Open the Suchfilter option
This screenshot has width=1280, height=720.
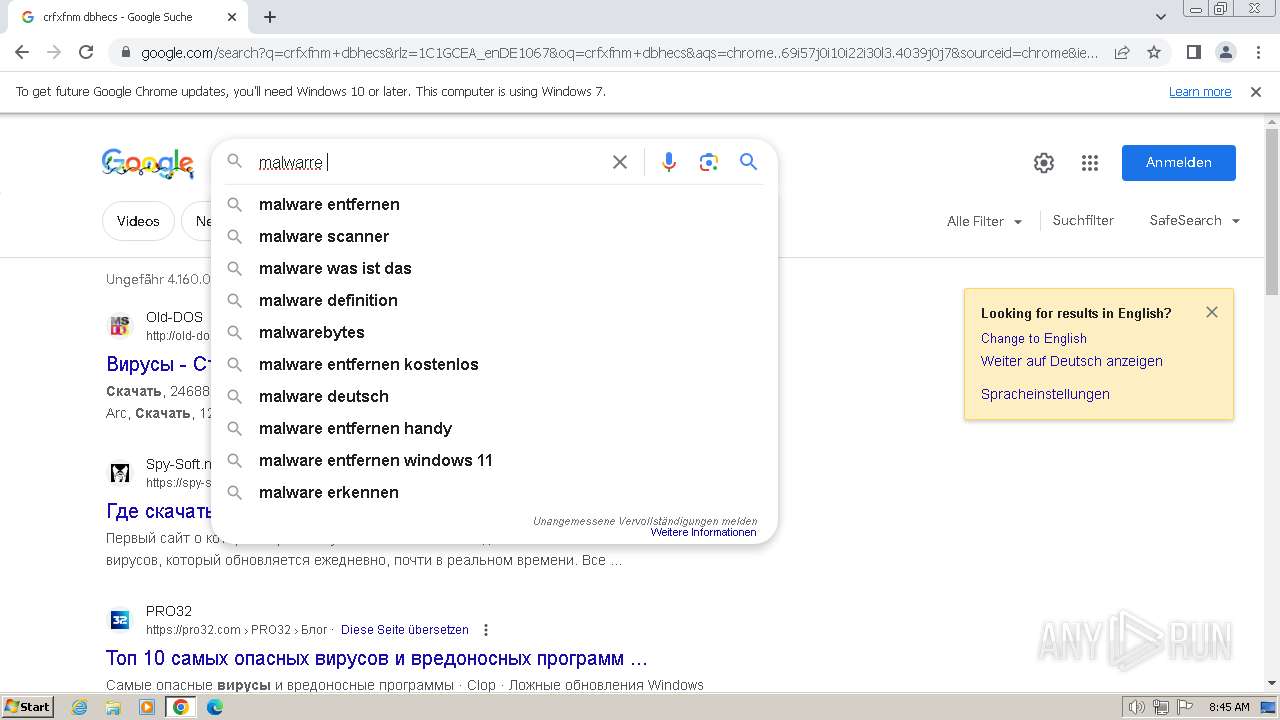point(1083,221)
